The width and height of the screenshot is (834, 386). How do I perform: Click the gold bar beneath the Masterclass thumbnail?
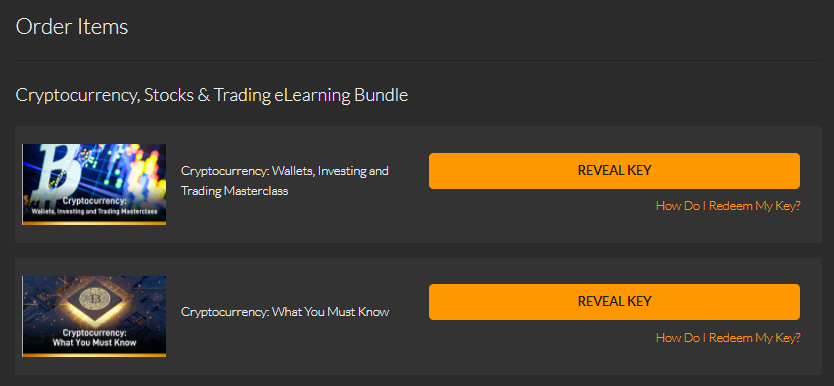point(94,223)
